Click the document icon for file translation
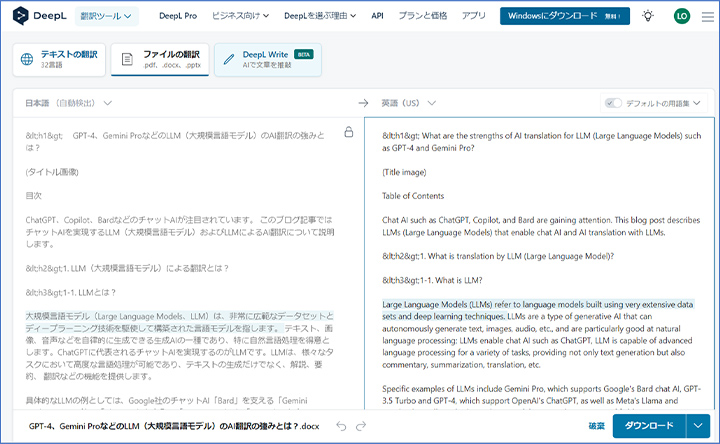This screenshot has height=444, width=720. pos(127,59)
